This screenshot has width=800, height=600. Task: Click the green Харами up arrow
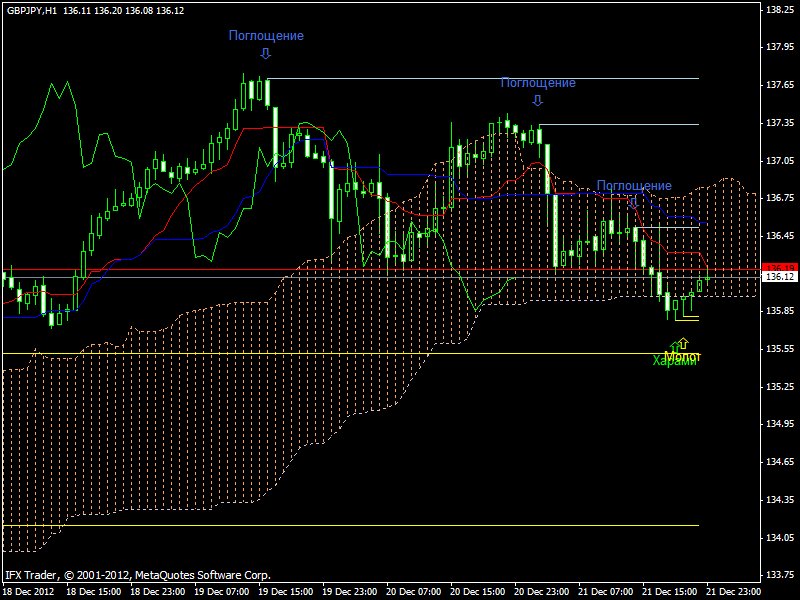tap(674, 346)
